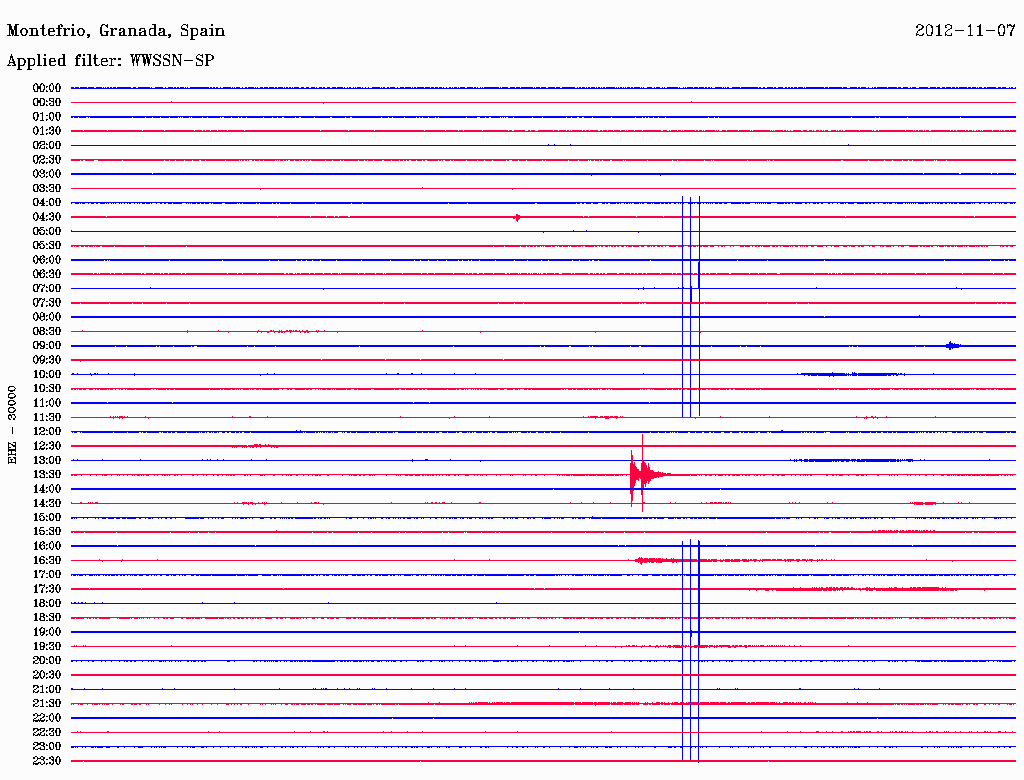Select the 02:00 time label
1024x780 pixels.
(x=47, y=145)
